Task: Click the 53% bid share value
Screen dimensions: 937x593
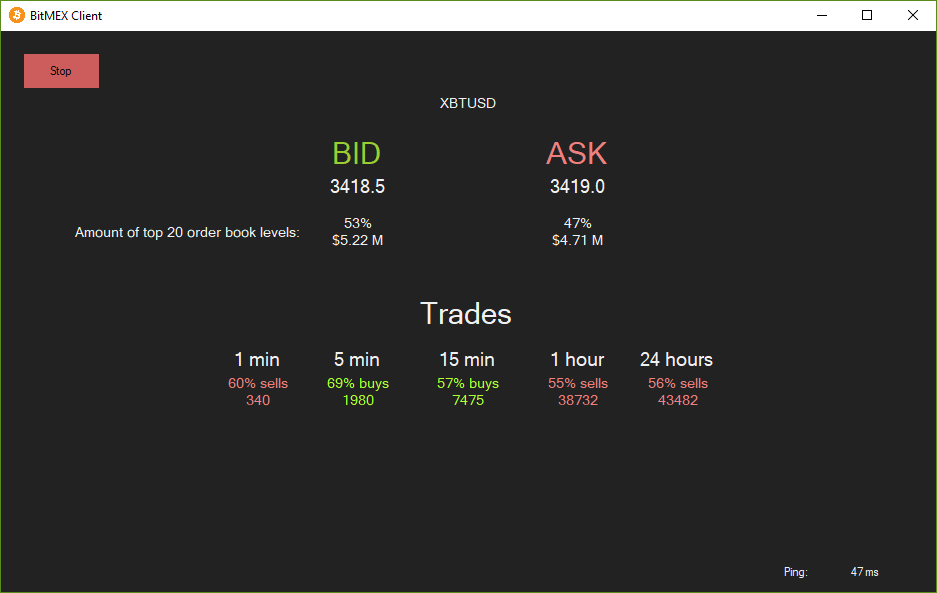Action: pyautogui.click(x=358, y=223)
